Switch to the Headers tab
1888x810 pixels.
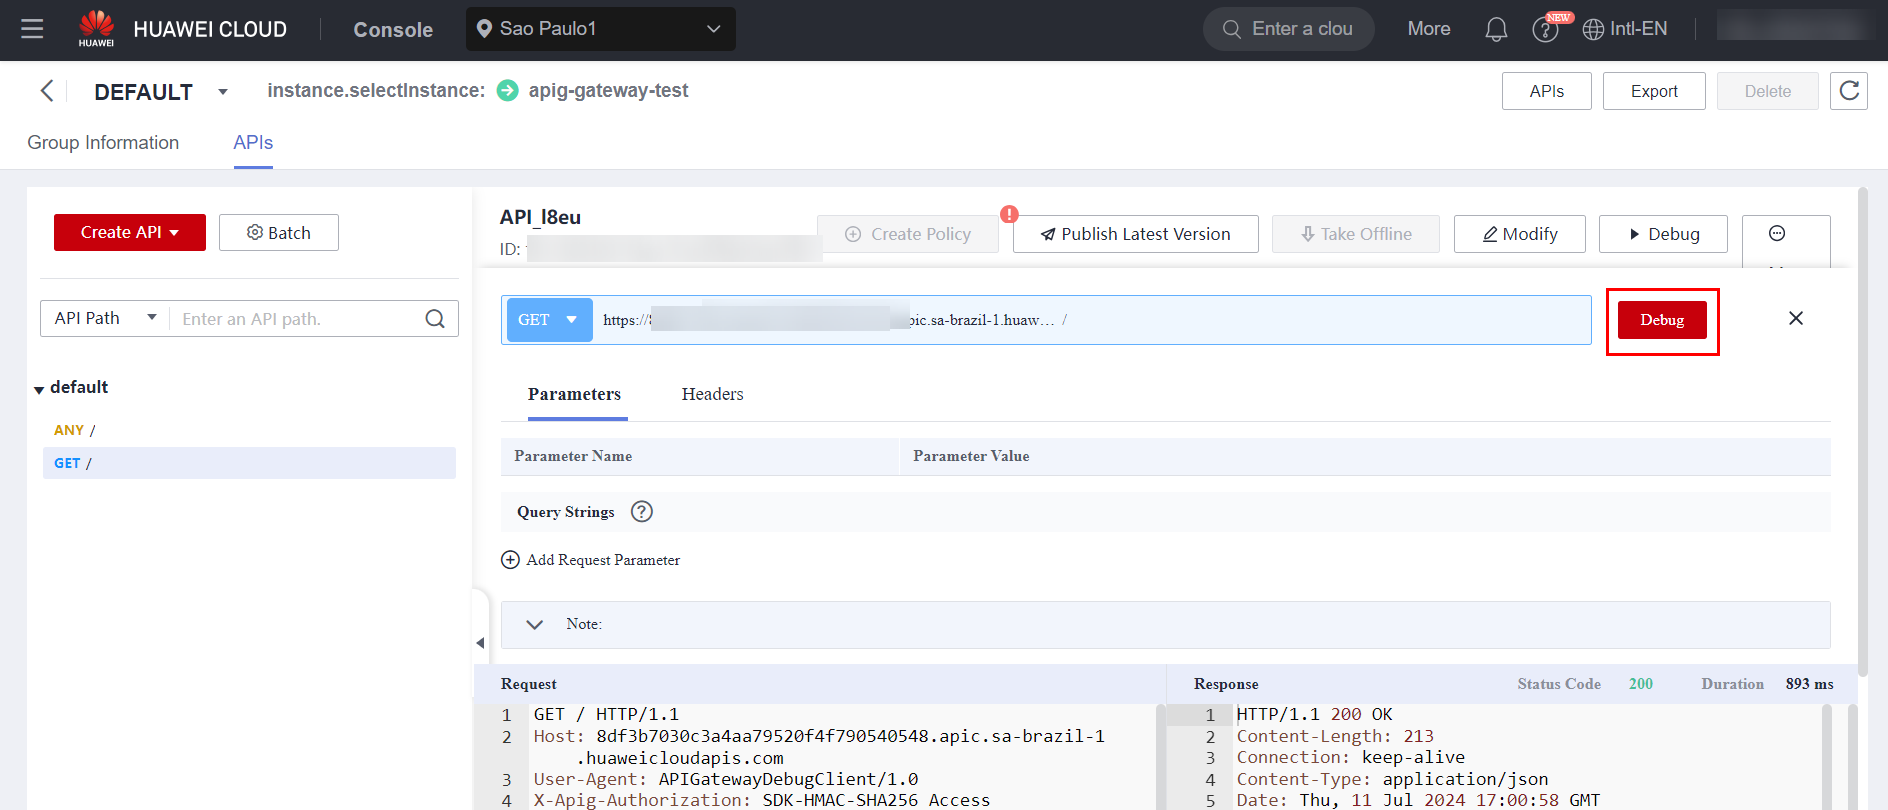(712, 394)
